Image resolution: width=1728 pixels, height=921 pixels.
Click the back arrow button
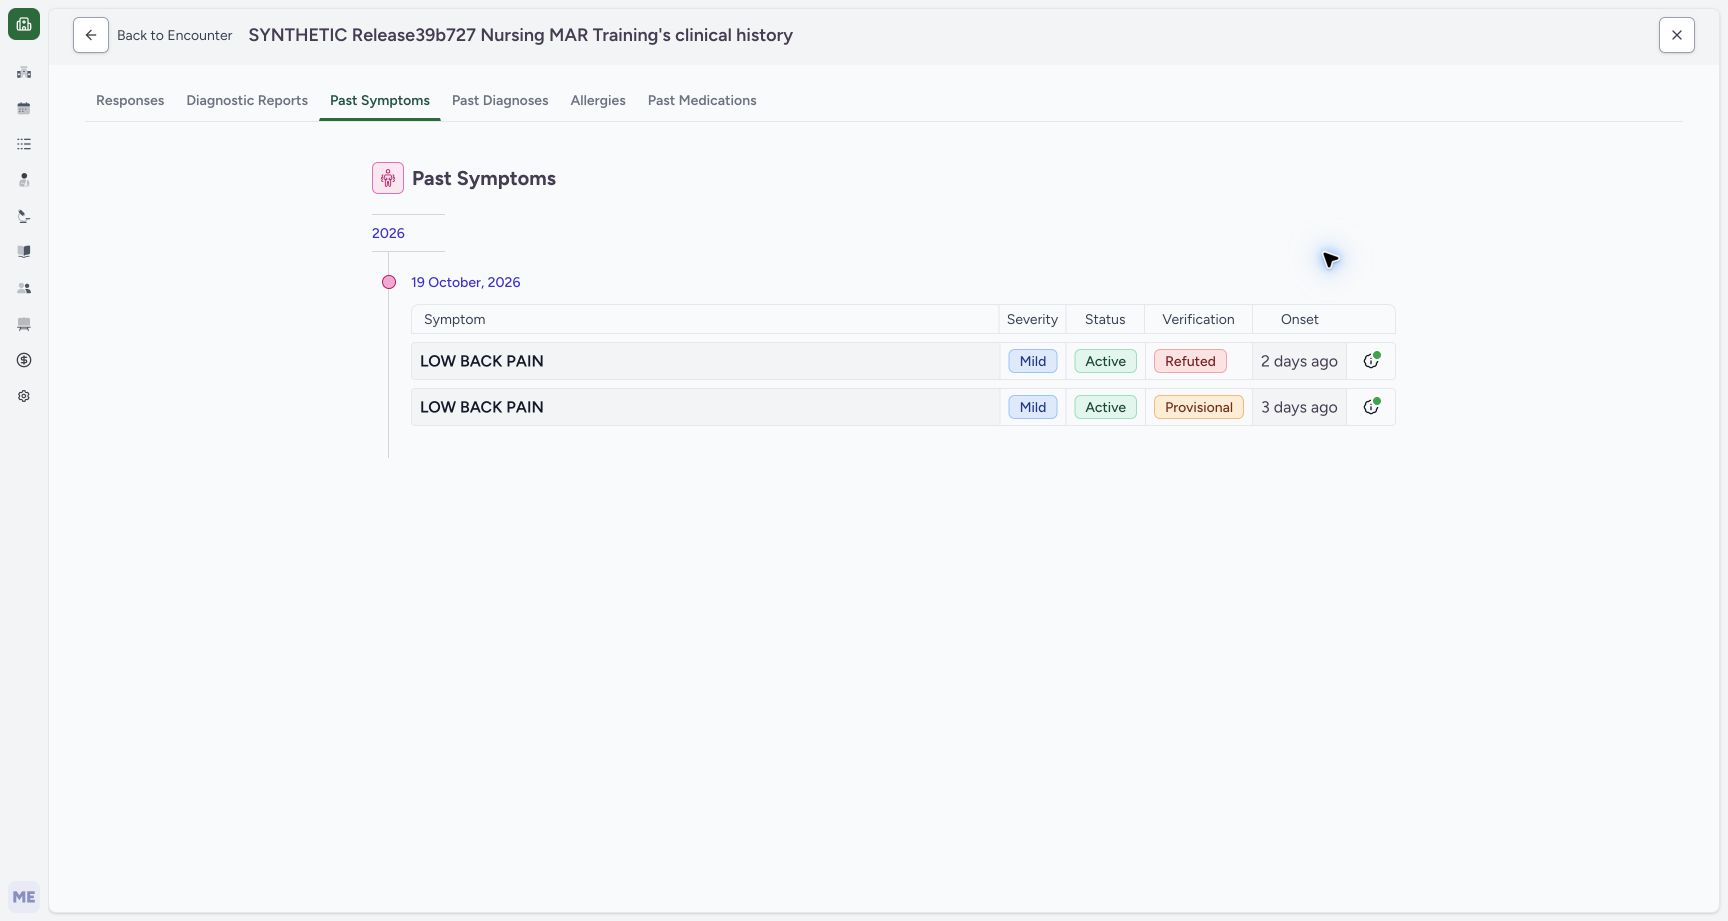tap(91, 35)
